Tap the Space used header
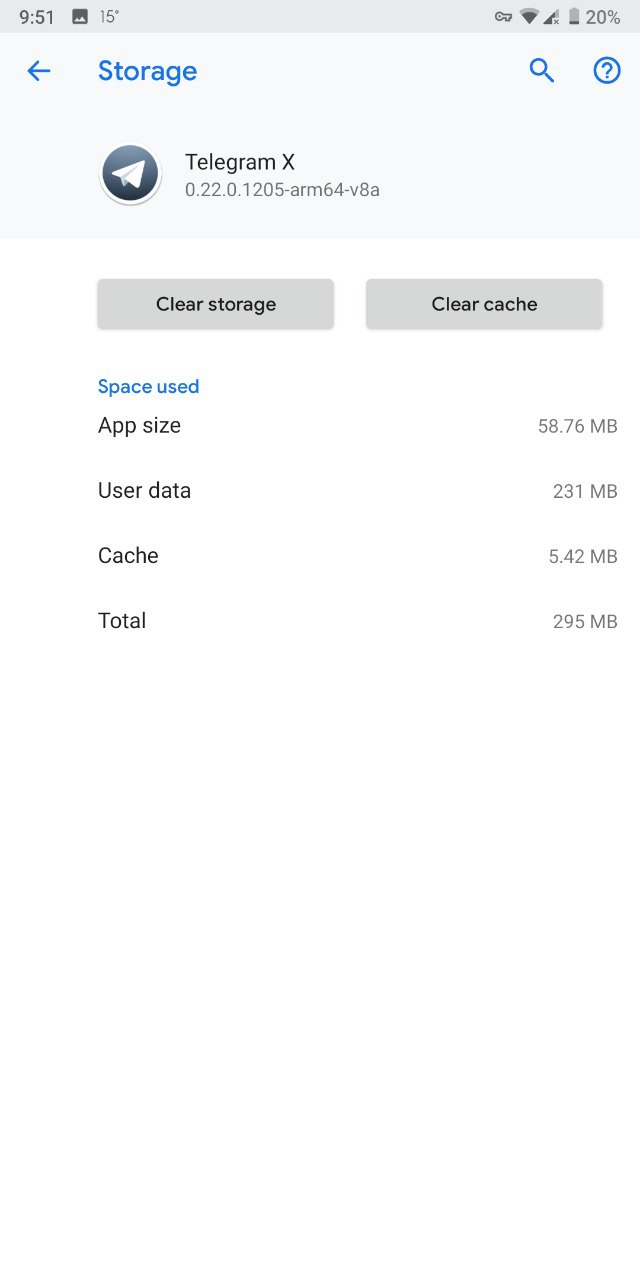The image size is (640, 1280). click(x=148, y=387)
